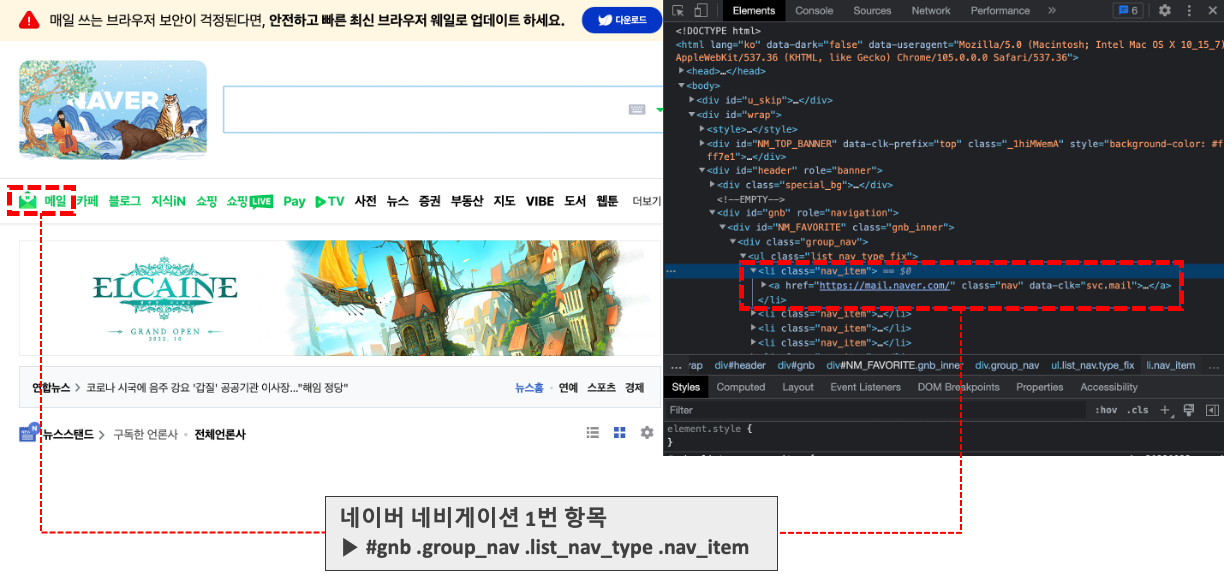Expand the special_bg div node

tap(713, 185)
